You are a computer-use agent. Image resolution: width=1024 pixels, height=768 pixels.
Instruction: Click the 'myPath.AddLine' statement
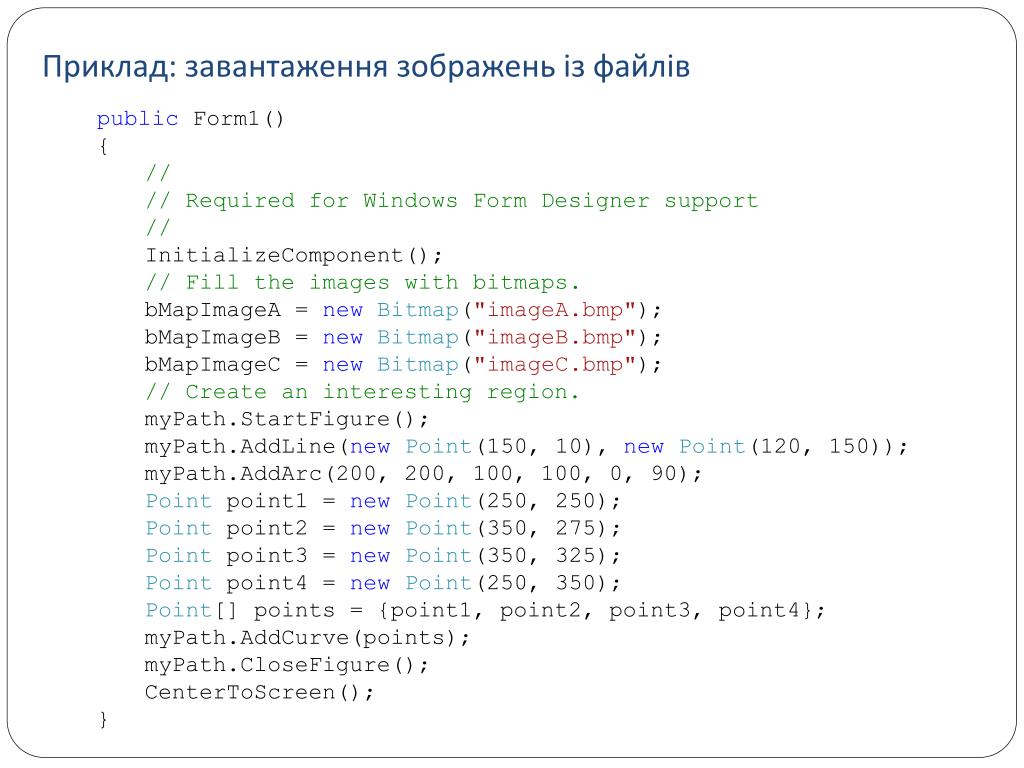[526, 447]
